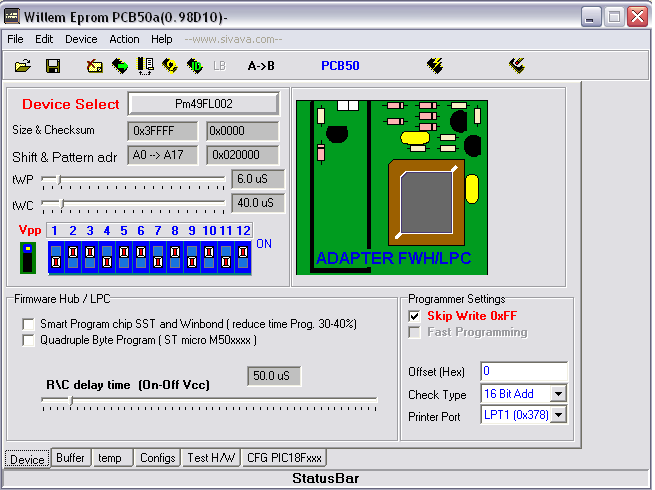Click the application icon in title bar
Screen dimensions: 655x490
(12, 16)
